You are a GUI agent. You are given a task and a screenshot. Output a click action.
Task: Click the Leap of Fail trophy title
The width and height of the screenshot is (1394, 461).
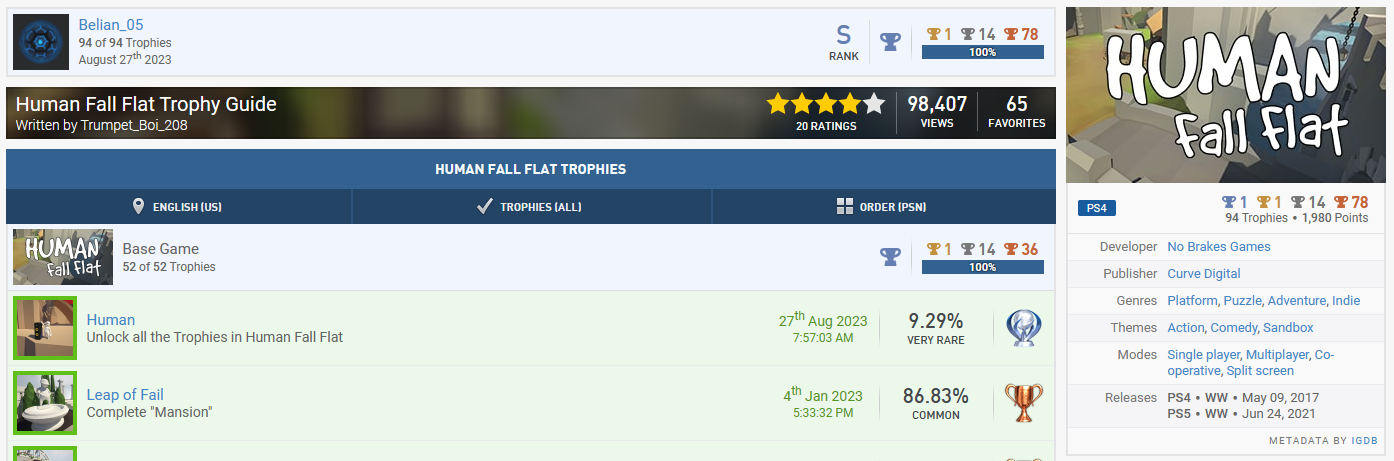coord(125,395)
